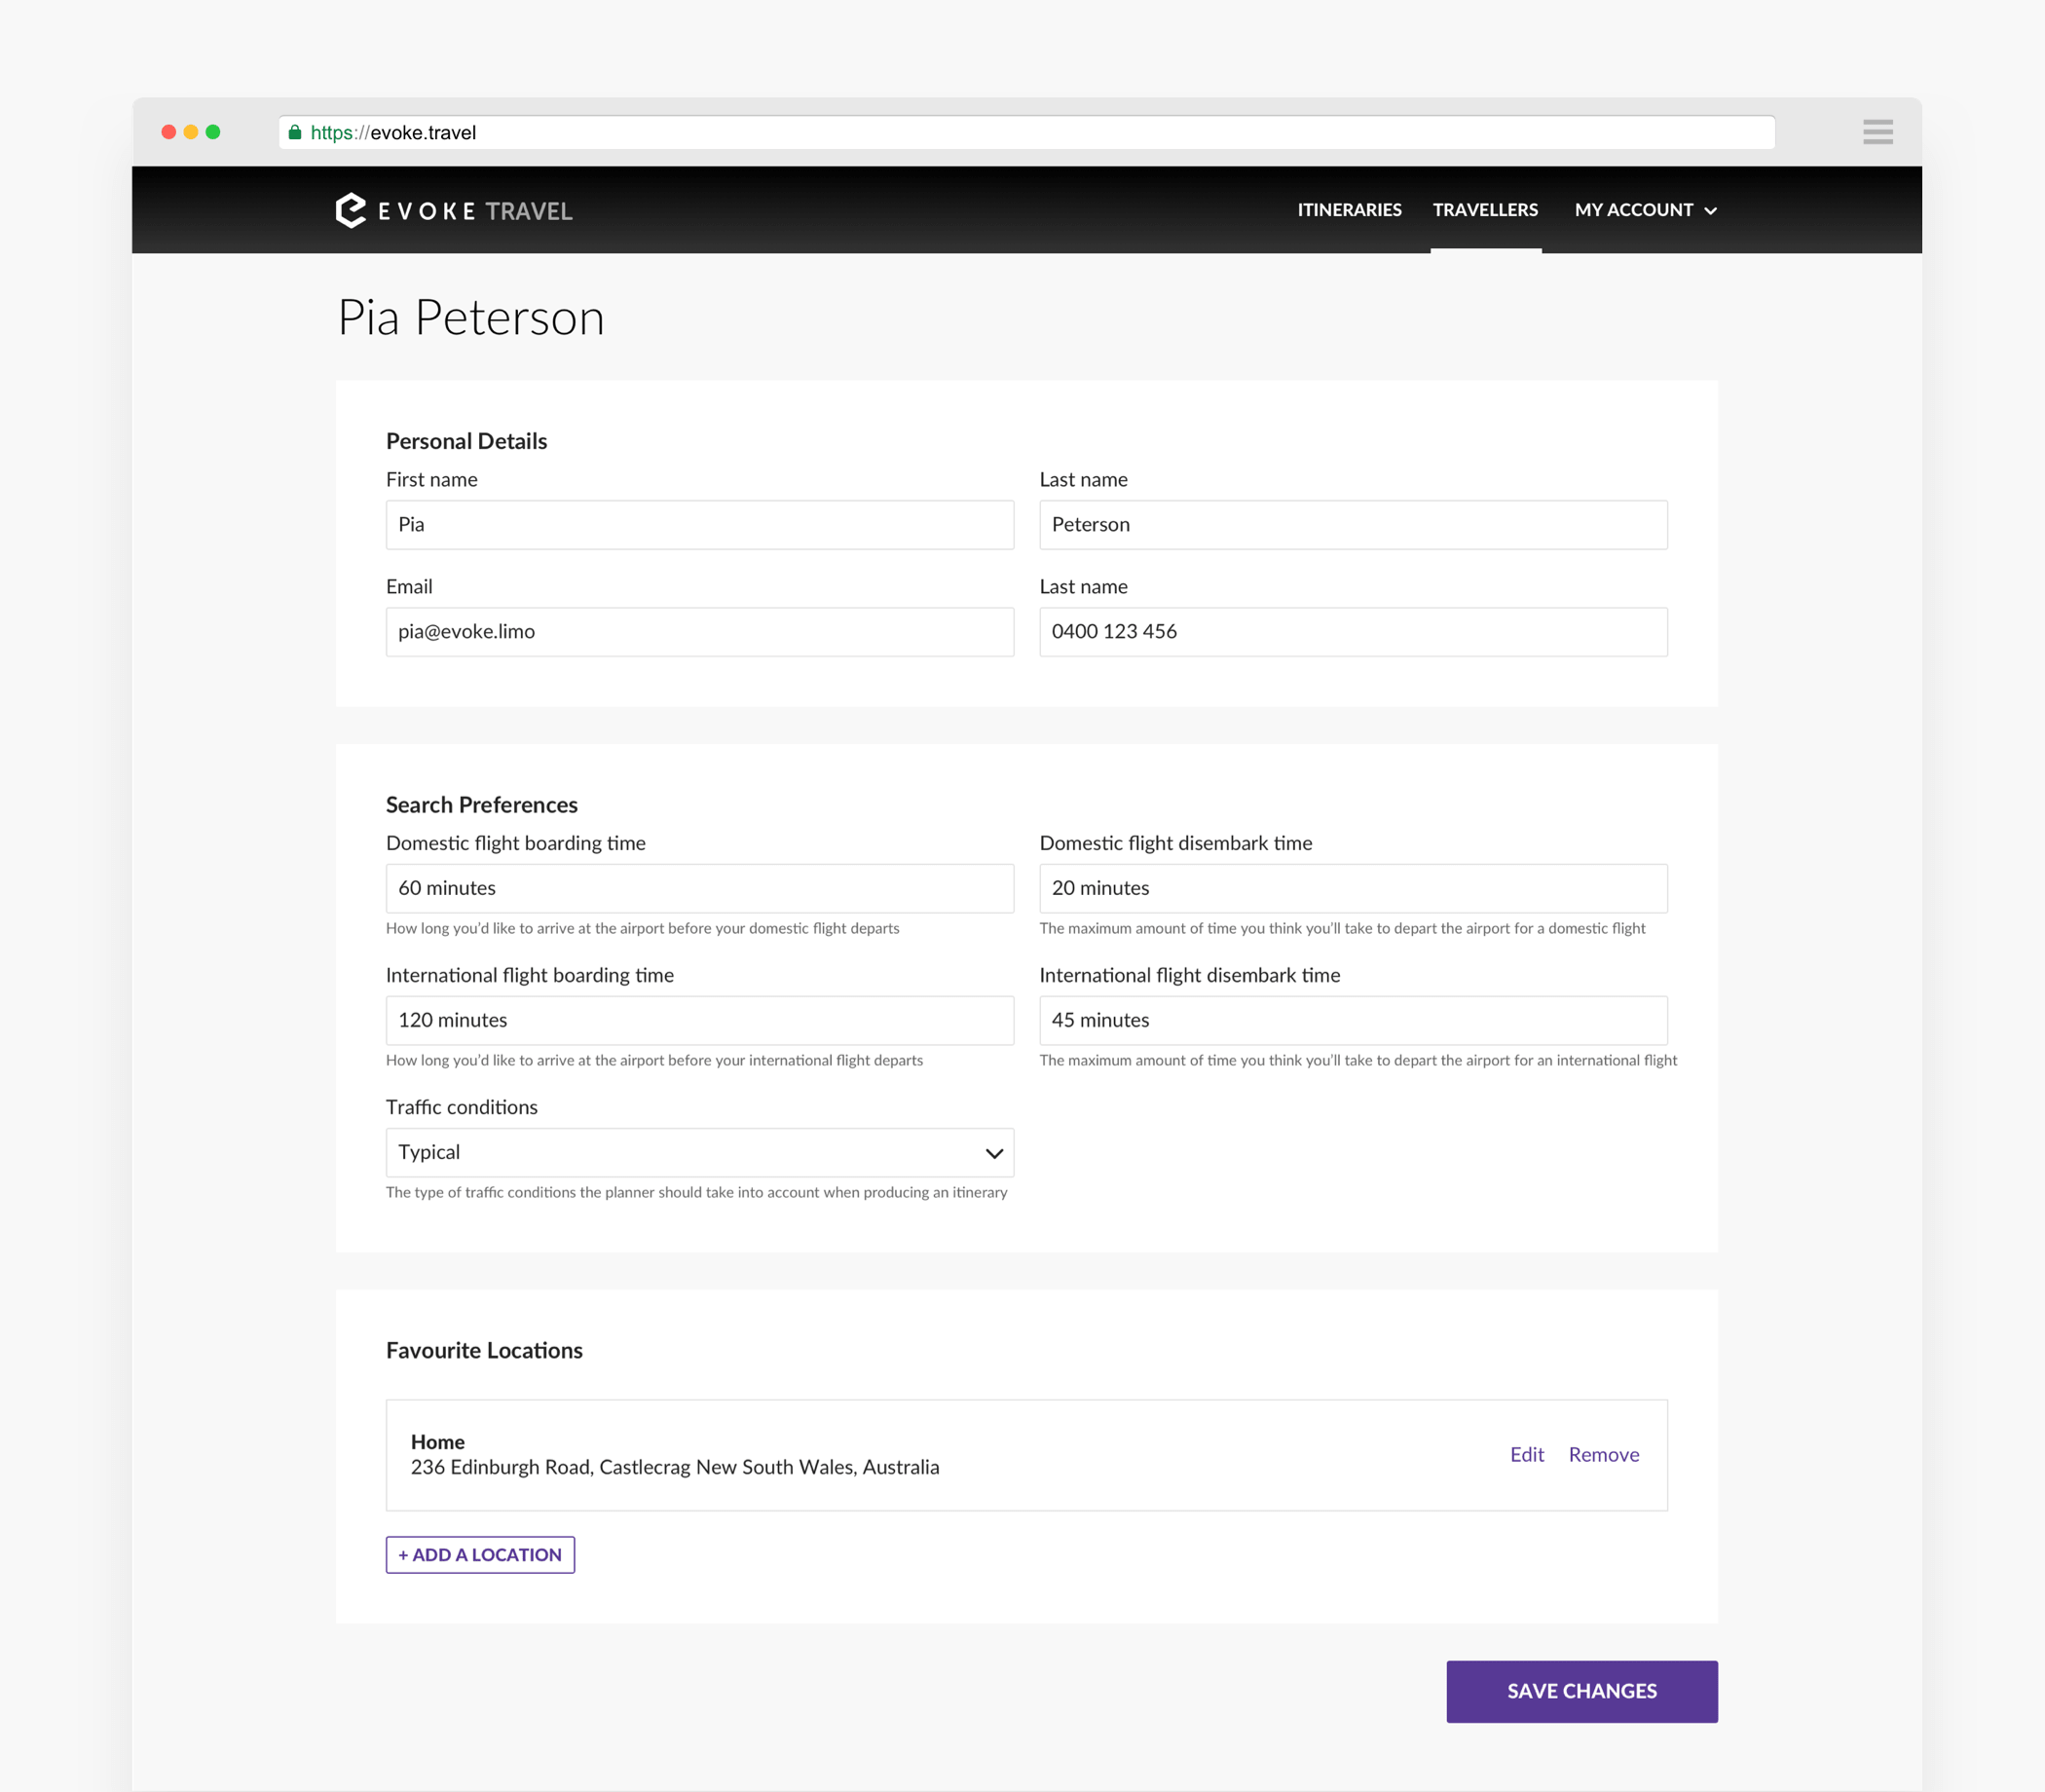2045x1792 pixels.
Task: Expand the My Account menu
Action: pyautogui.click(x=1645, y=210)
